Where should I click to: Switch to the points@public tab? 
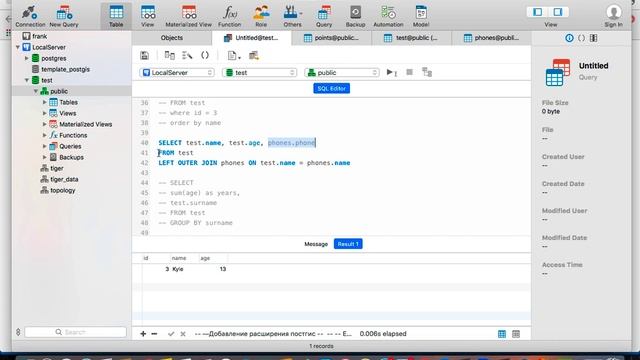(x=331, y=38)
